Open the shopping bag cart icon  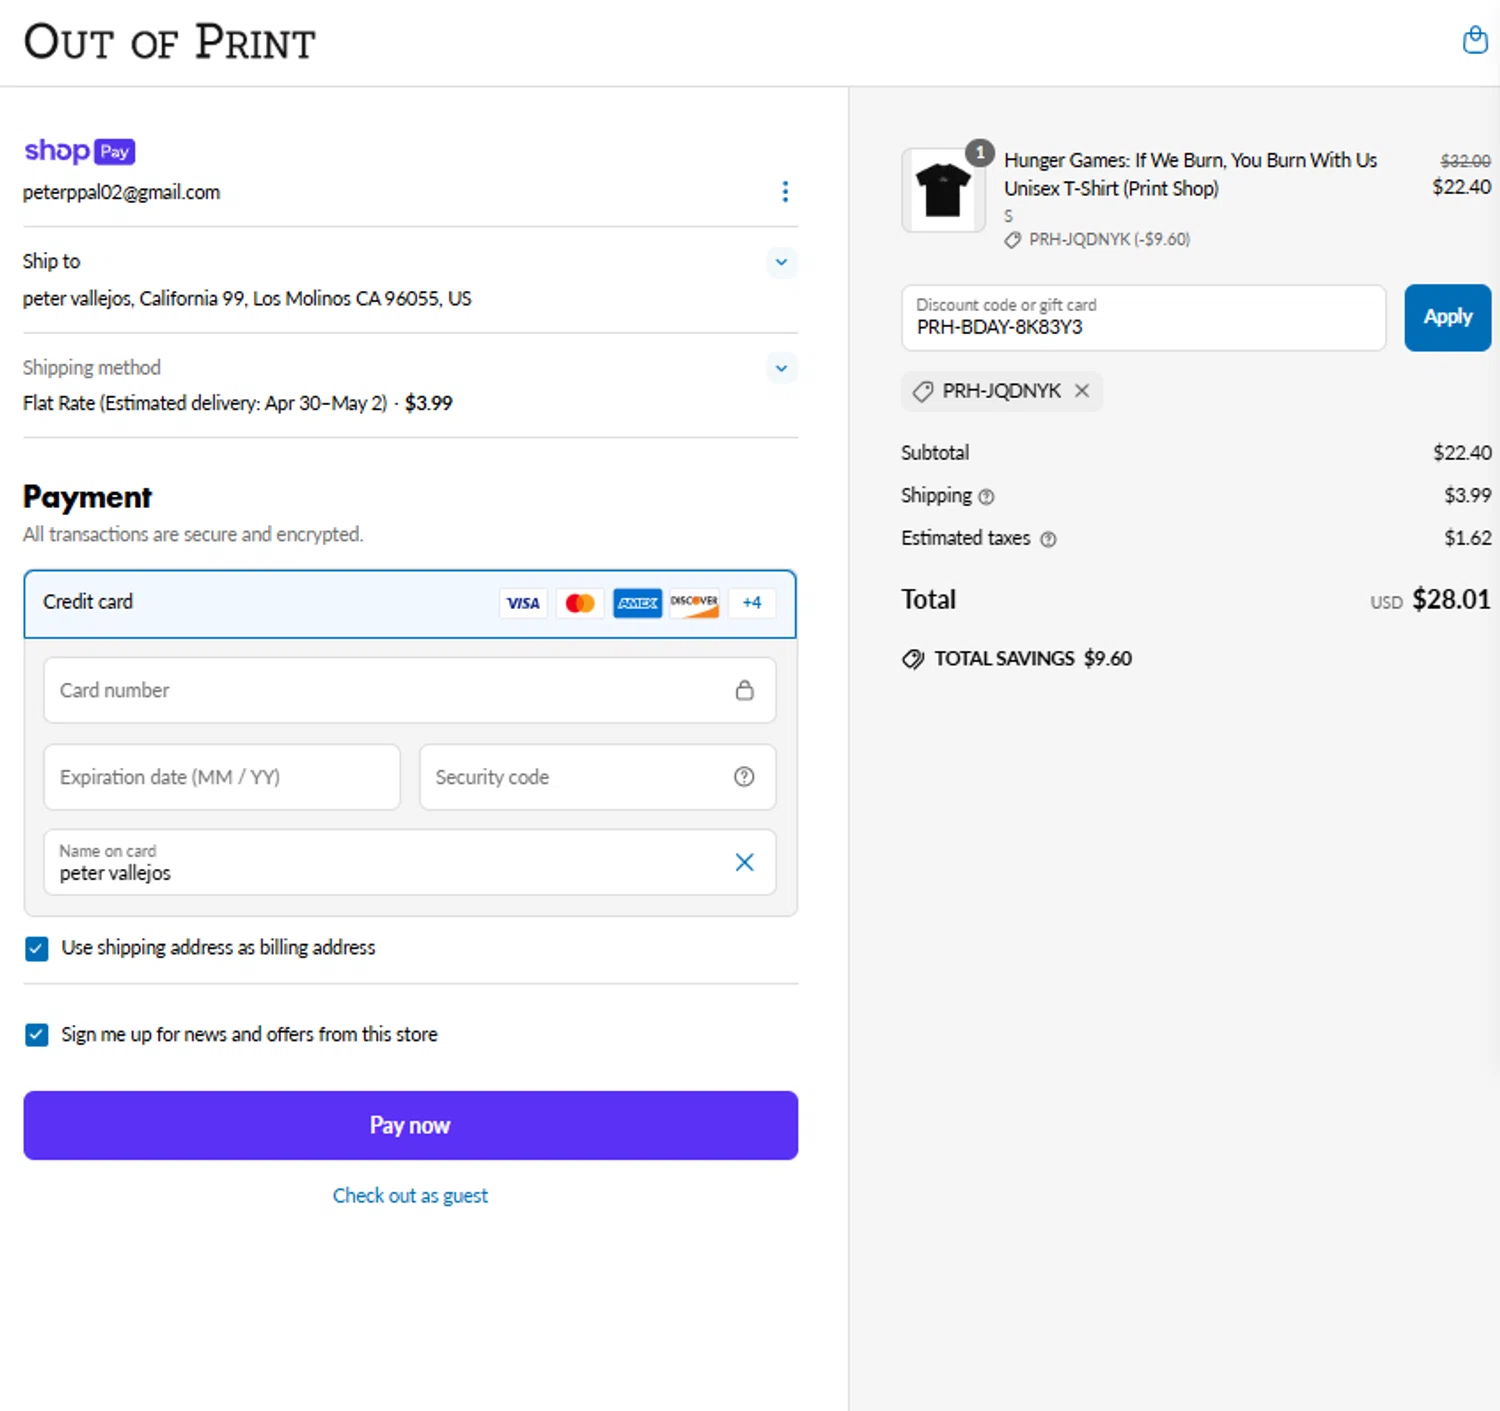point(1475,40)
